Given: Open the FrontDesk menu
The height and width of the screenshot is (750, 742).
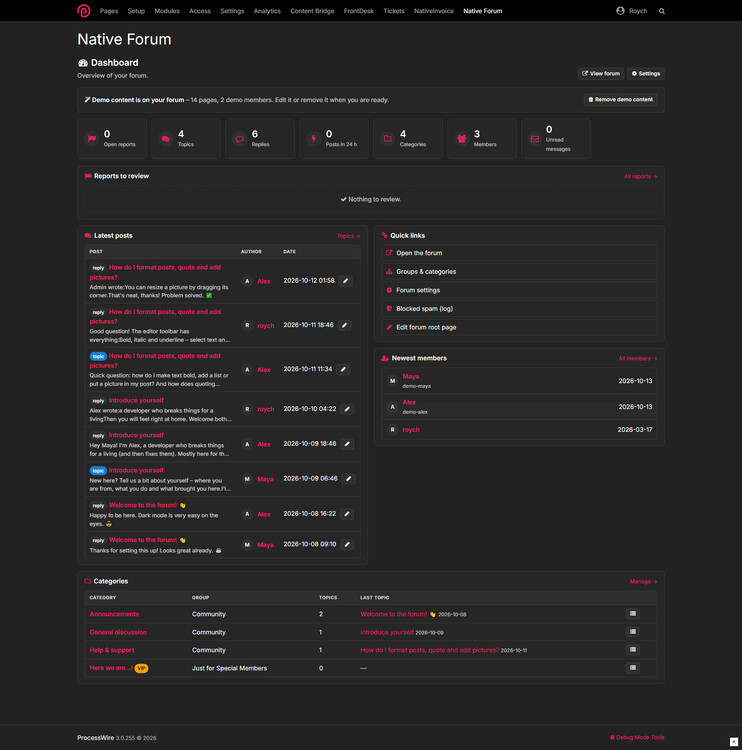Looking at the screenshot, I should point(358,11).
